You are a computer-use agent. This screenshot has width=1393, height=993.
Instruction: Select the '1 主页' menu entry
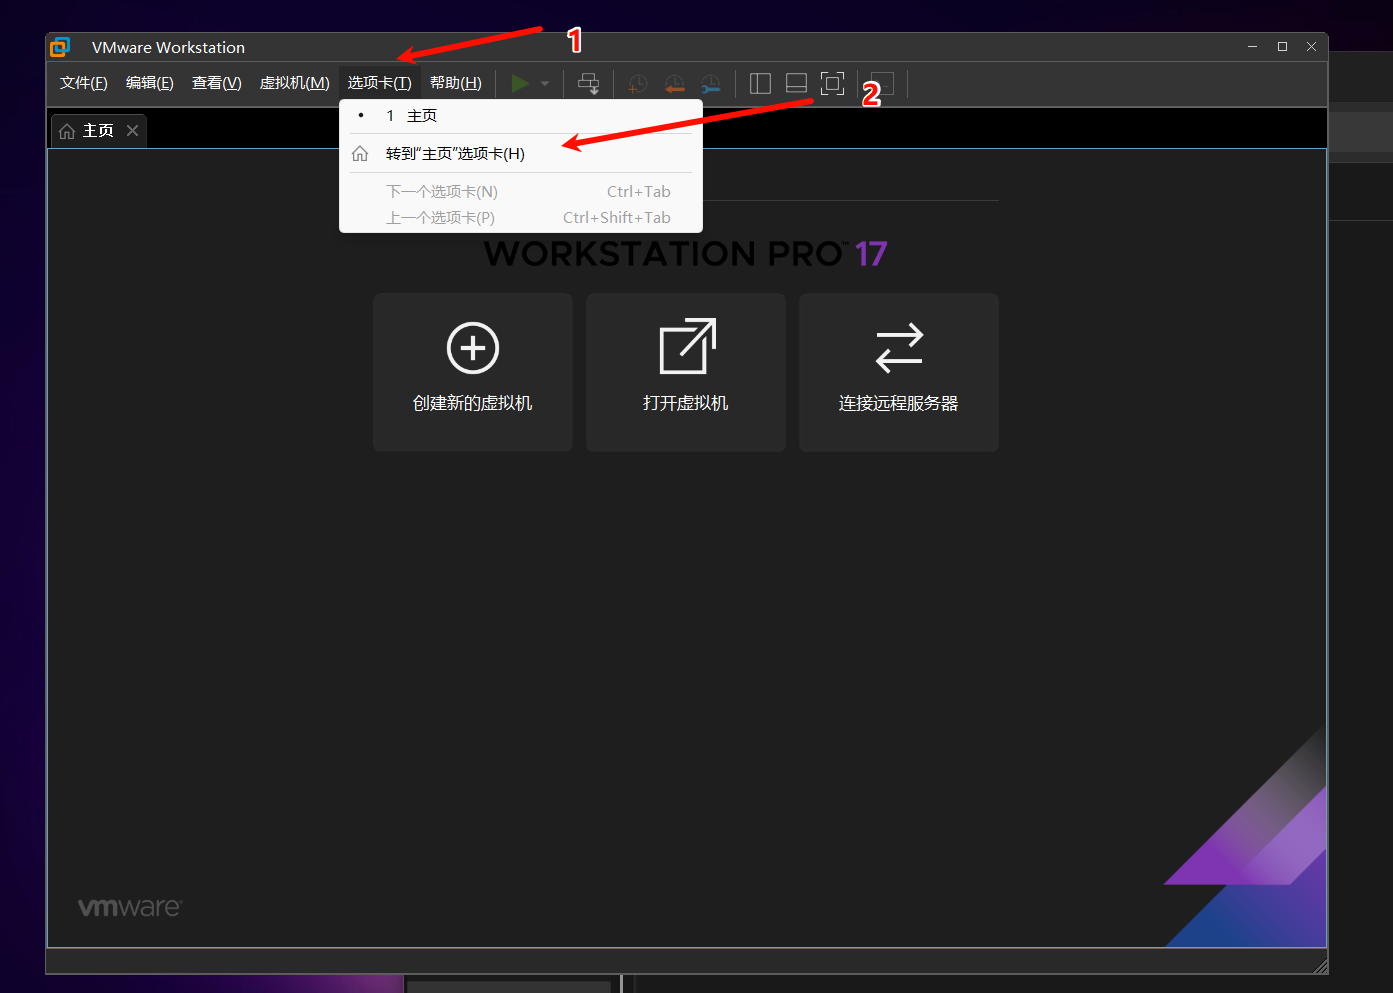521,116
